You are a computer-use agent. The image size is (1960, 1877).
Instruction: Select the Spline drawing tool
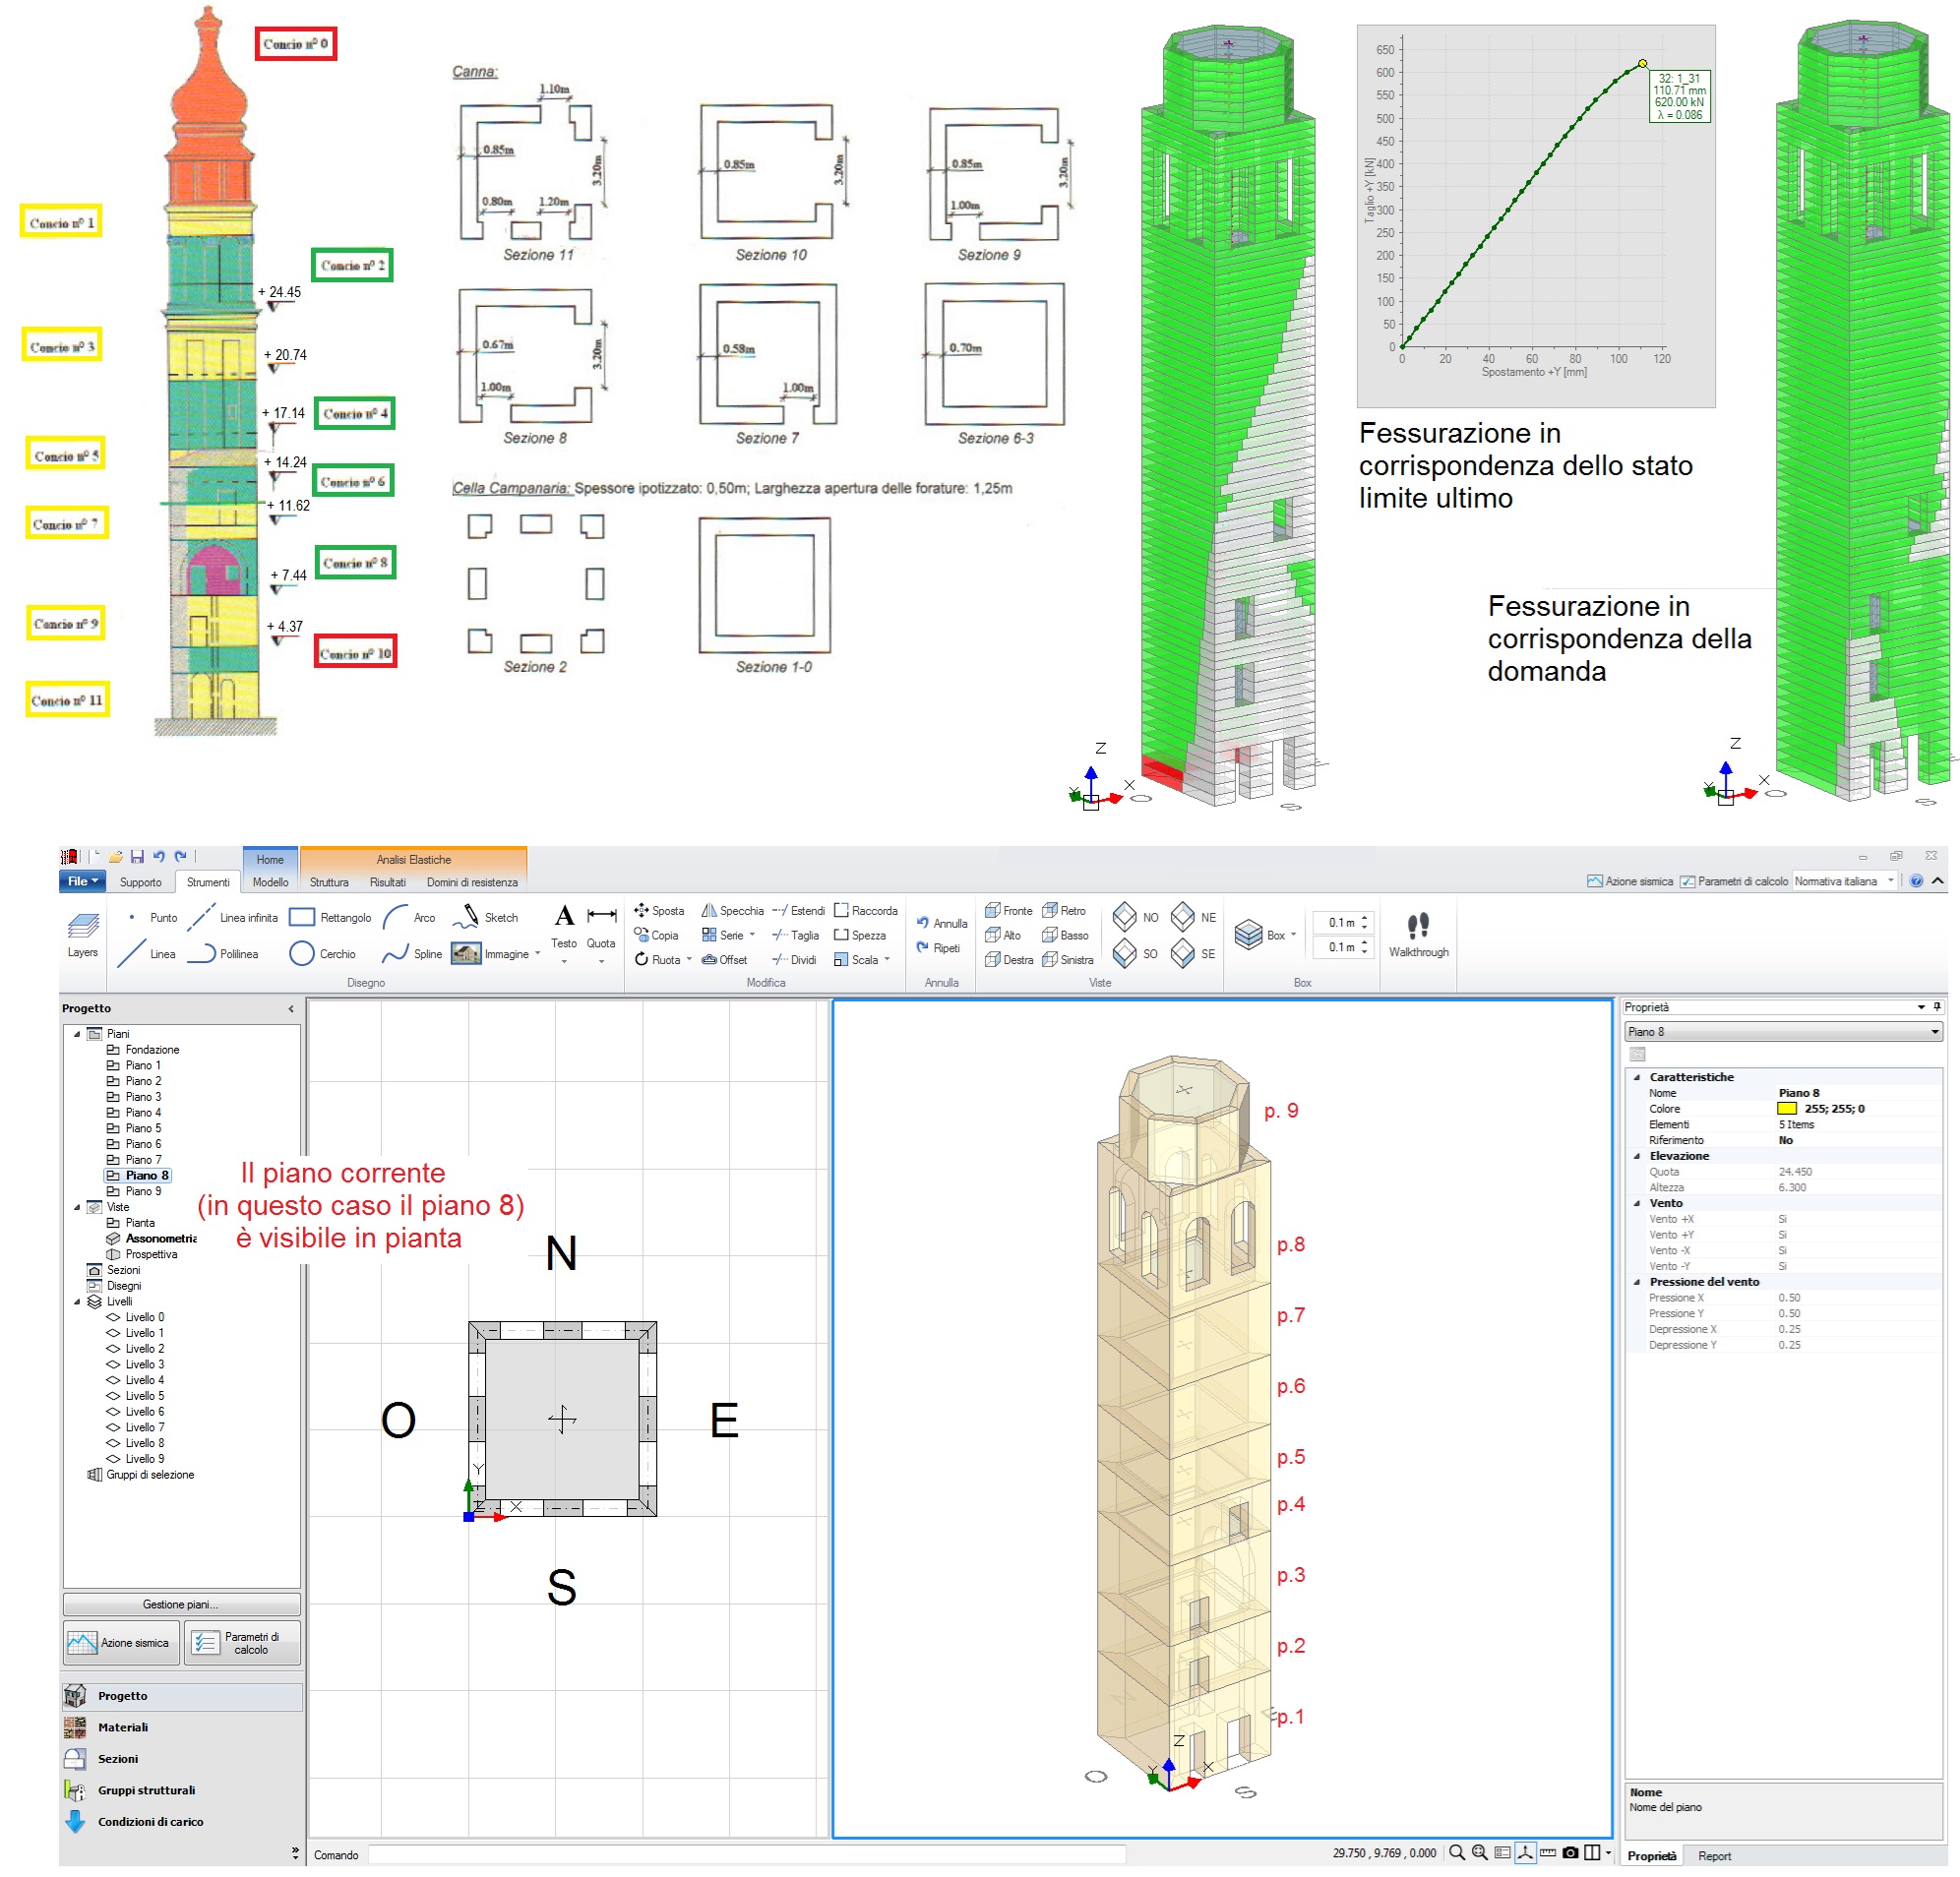pos(412,953)
